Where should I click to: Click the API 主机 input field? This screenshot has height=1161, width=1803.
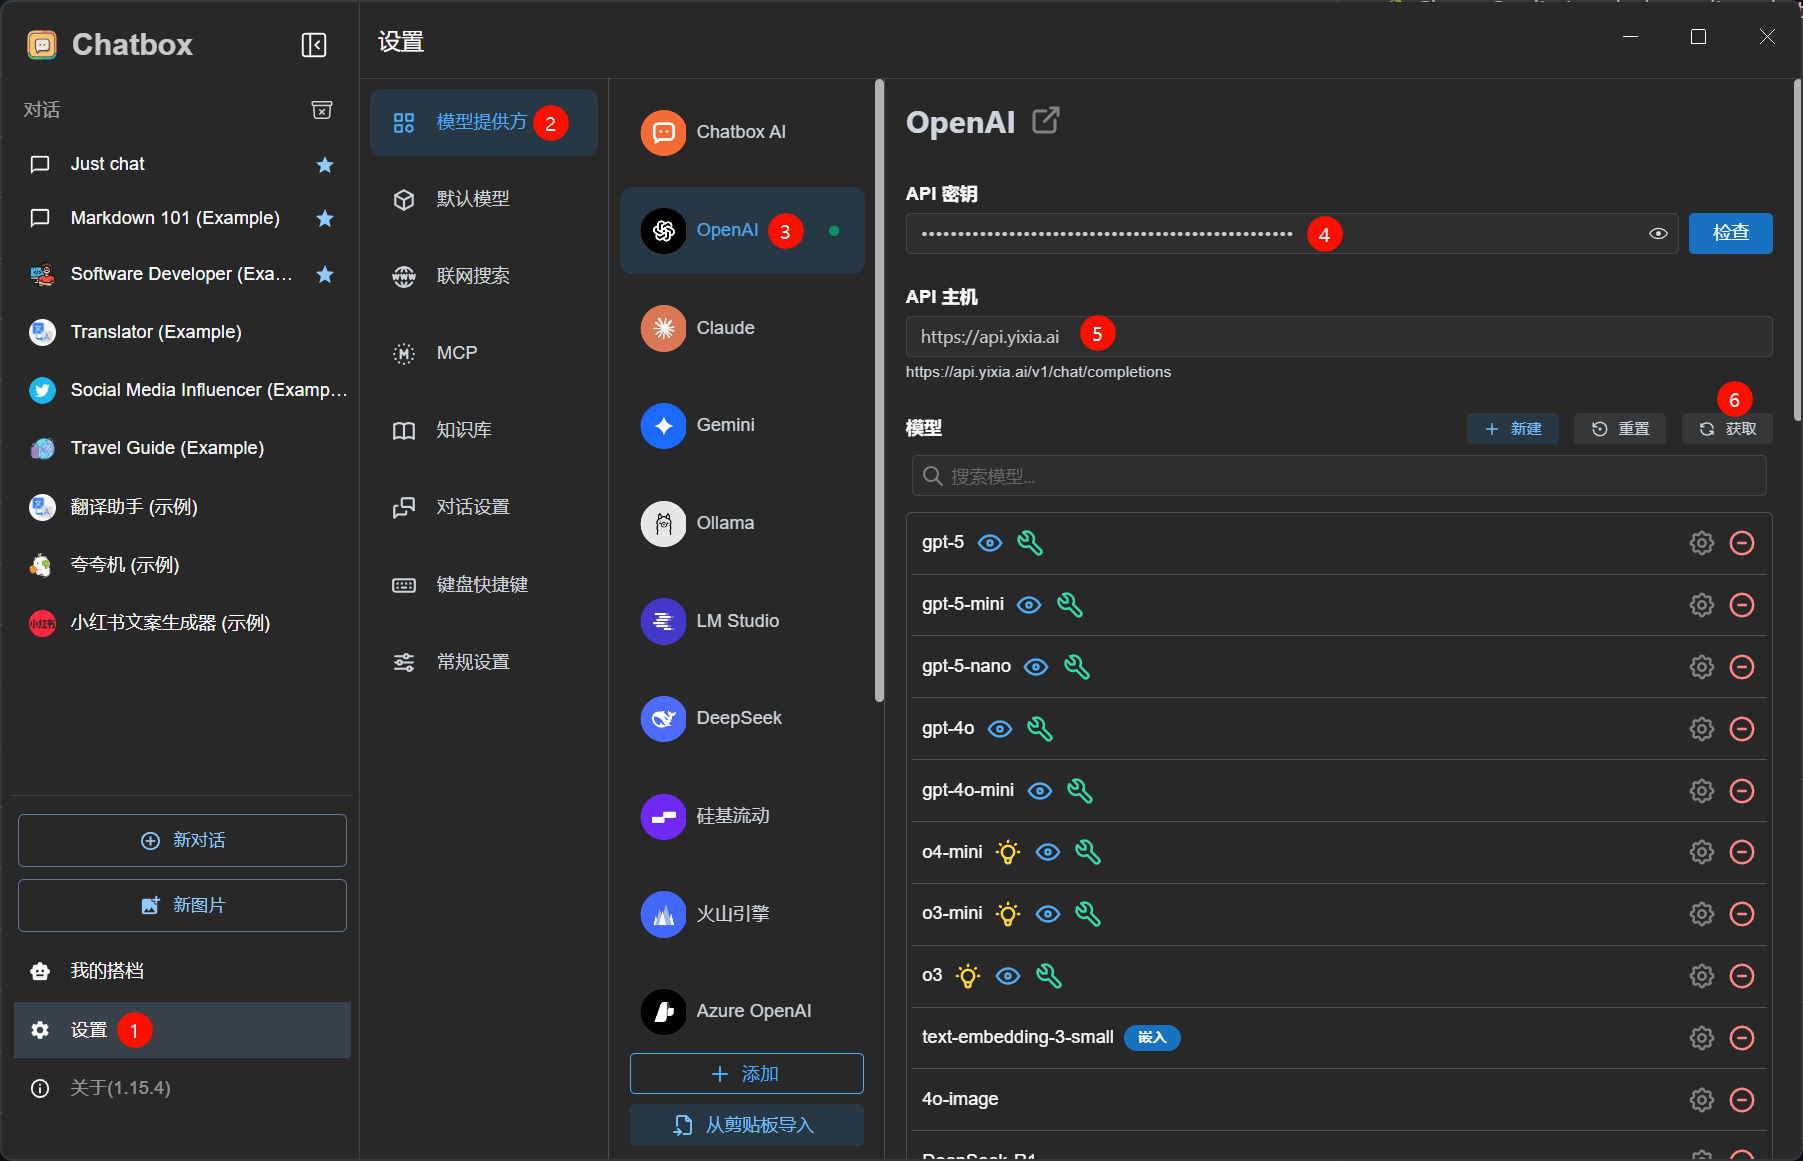tap(1339, 337)
